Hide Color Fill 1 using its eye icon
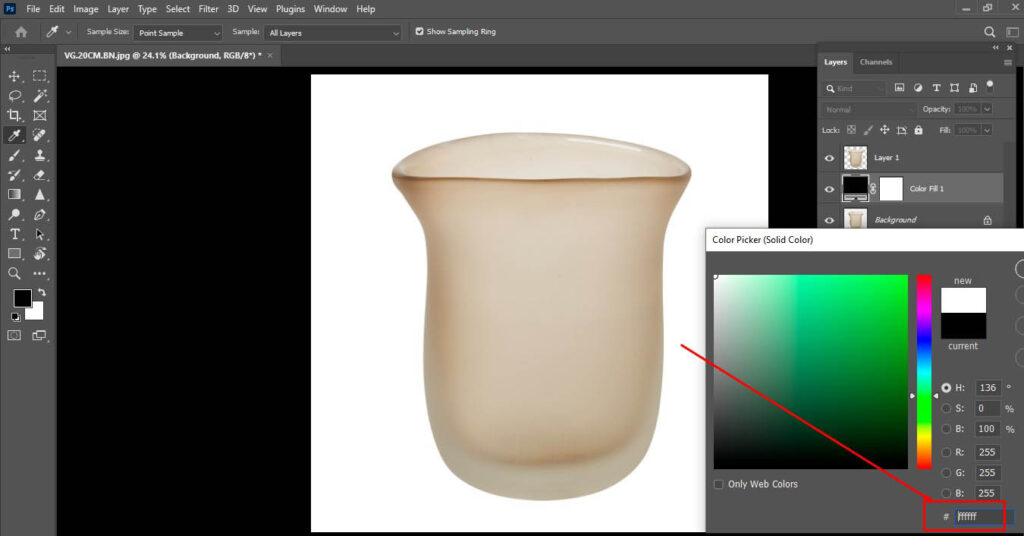Viewport: 1024px width, 536px height. pos(829,189)
